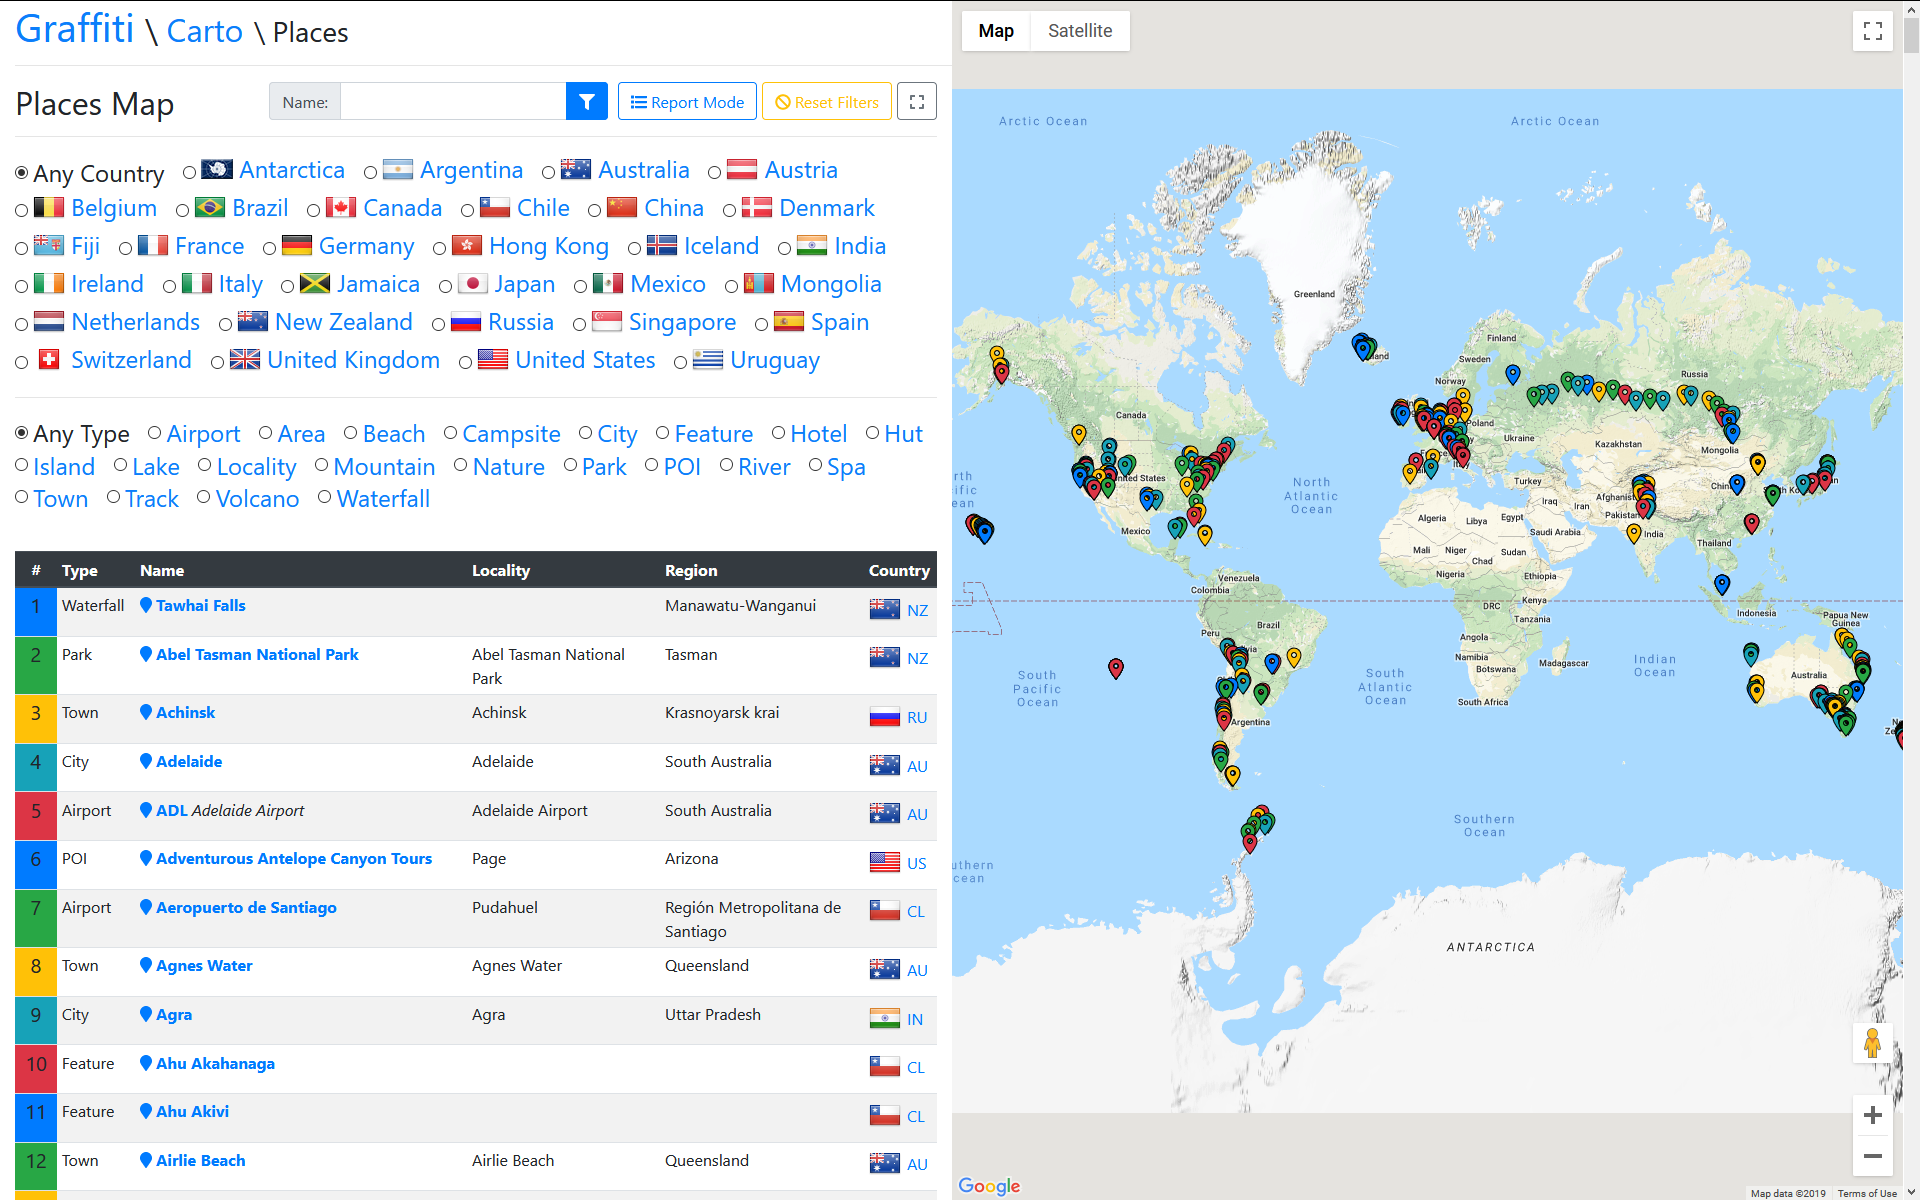Click the pin icon beside Tawhai Falls
This screenshot has height=1200, width=1920.
pyautogui.click(x=146, y=605)
